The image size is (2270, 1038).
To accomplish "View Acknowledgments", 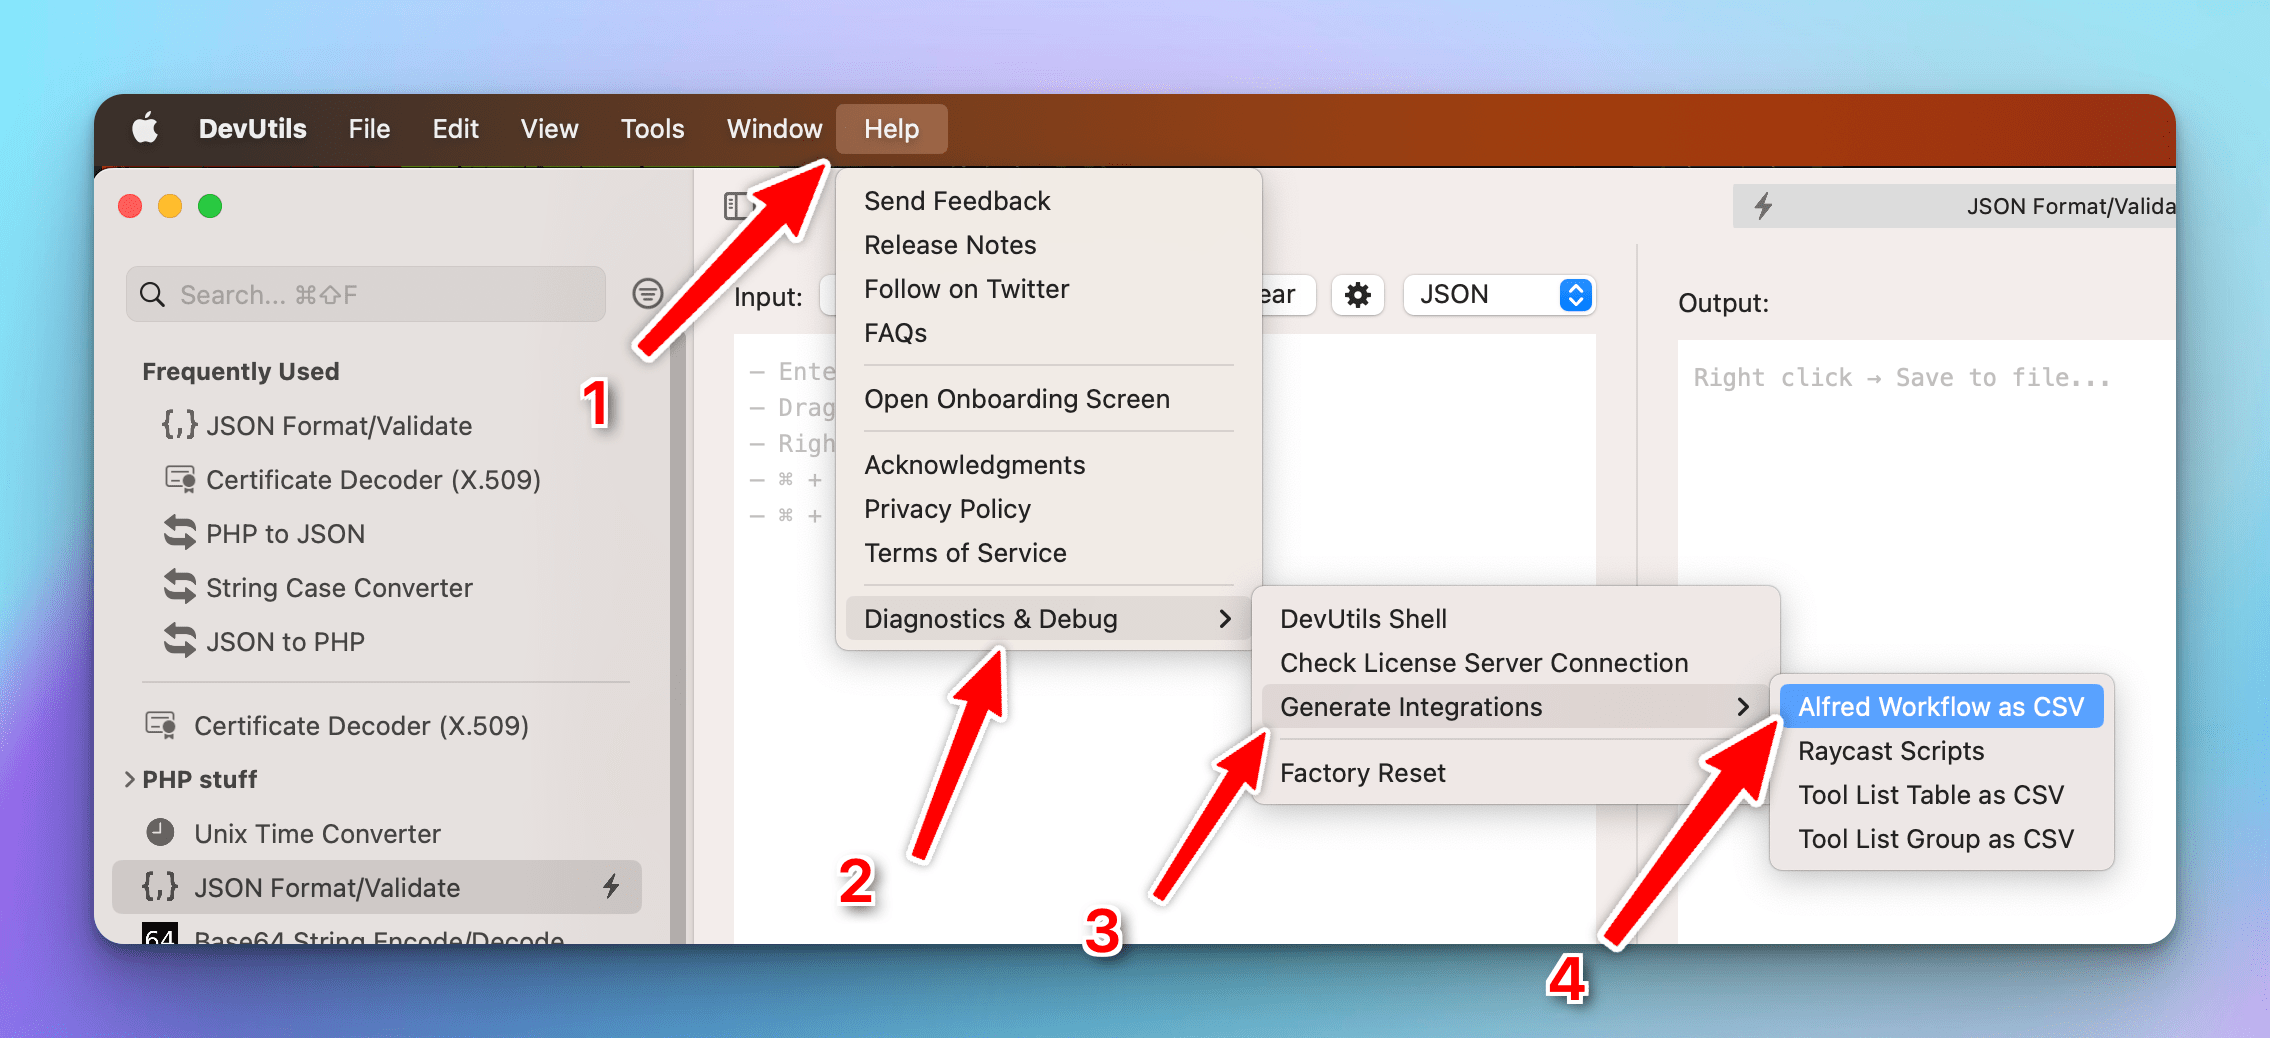I will coord(974,465).
